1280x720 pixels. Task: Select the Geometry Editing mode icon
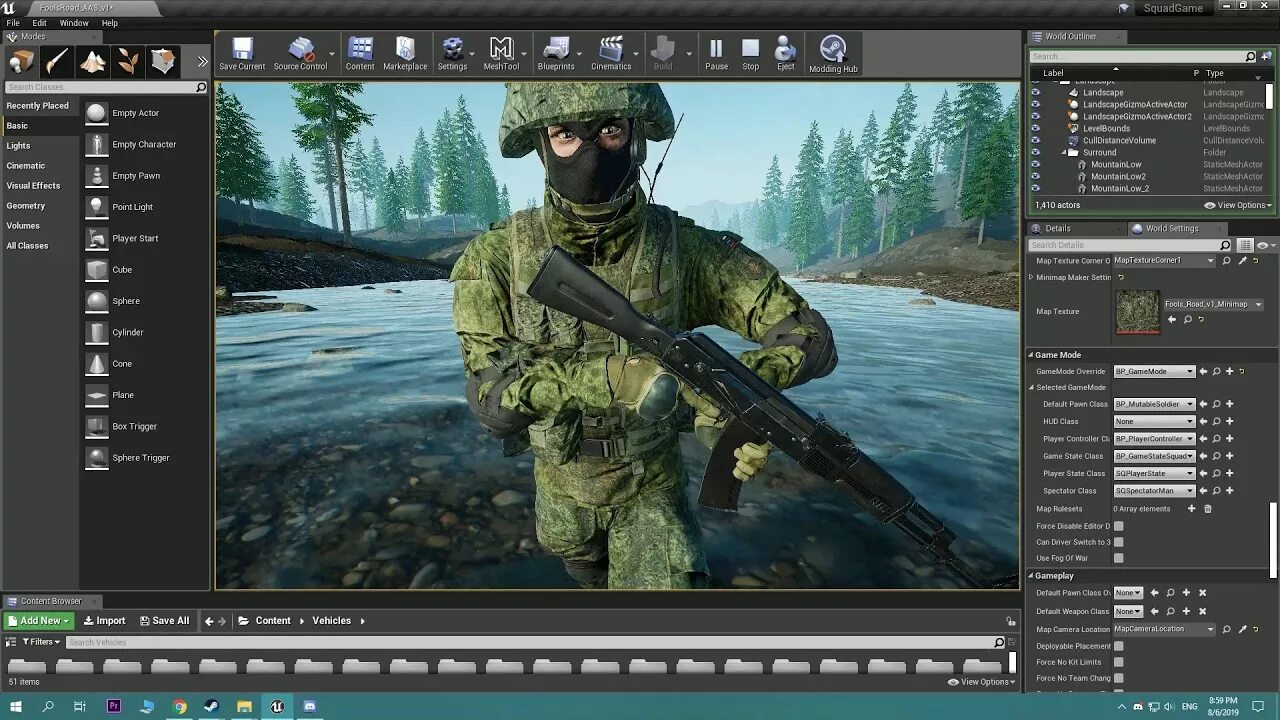(163, 62)
